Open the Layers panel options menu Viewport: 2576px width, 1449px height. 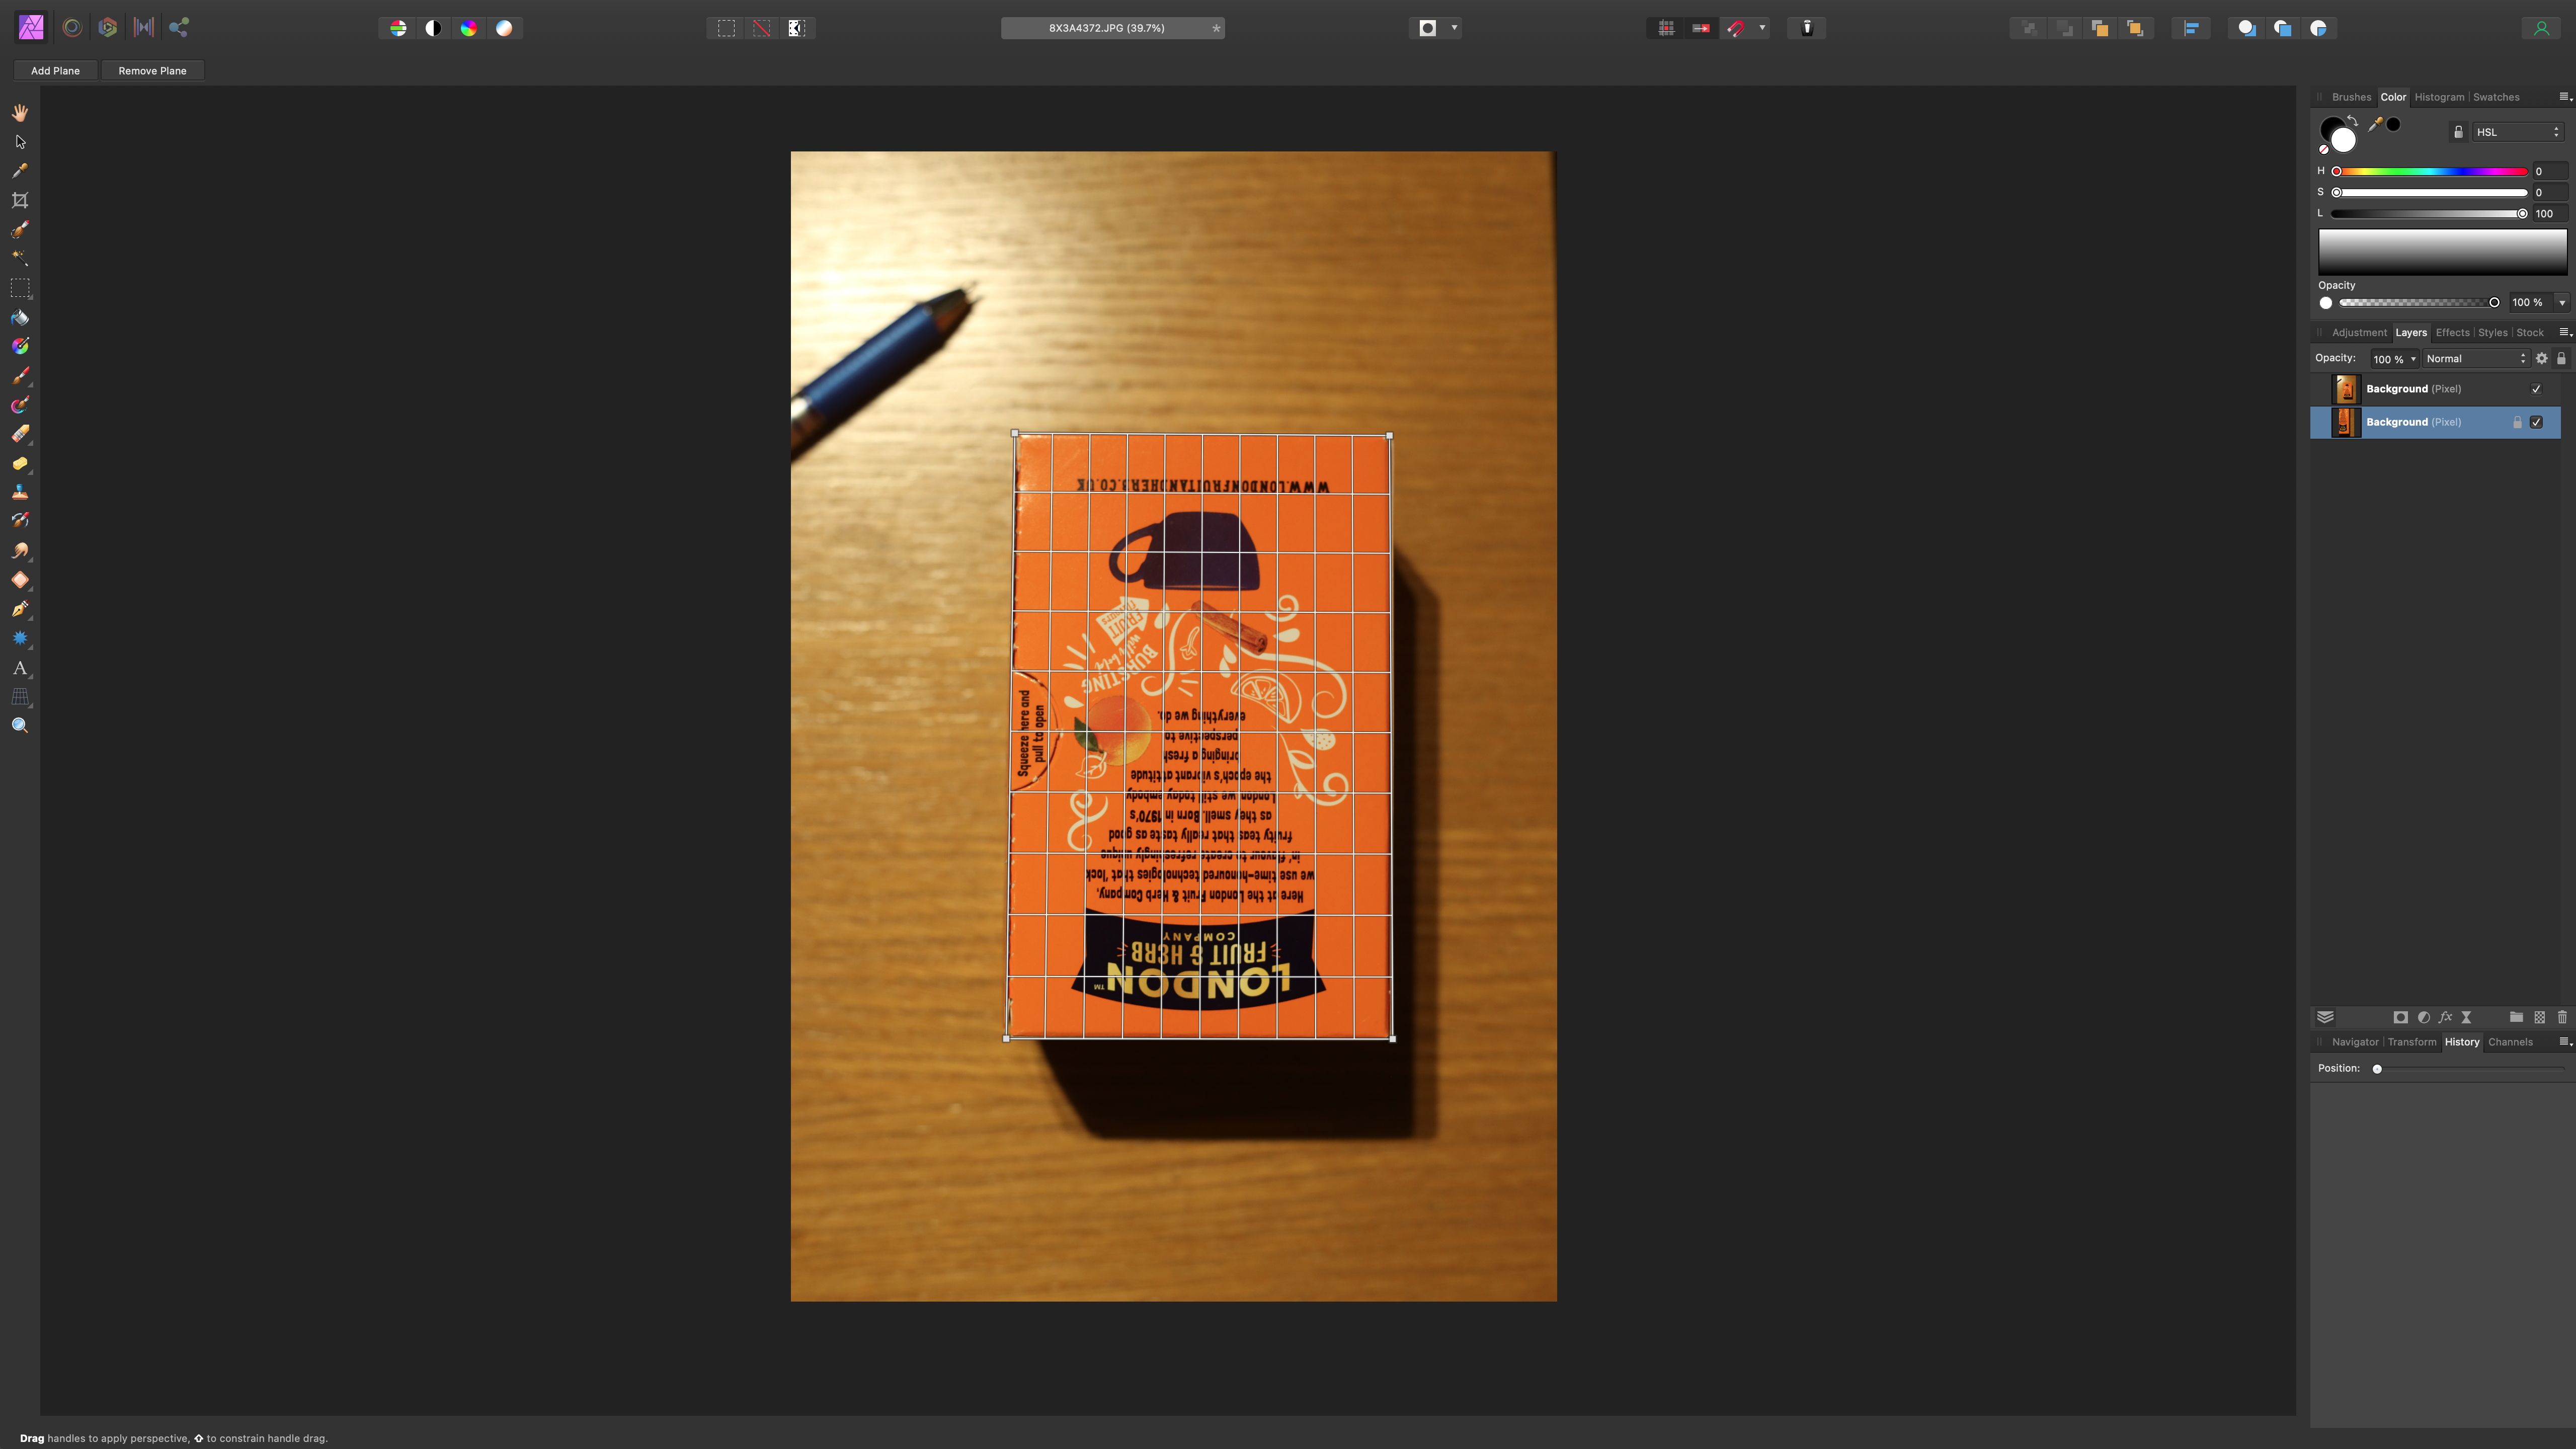coord(2565,332)
